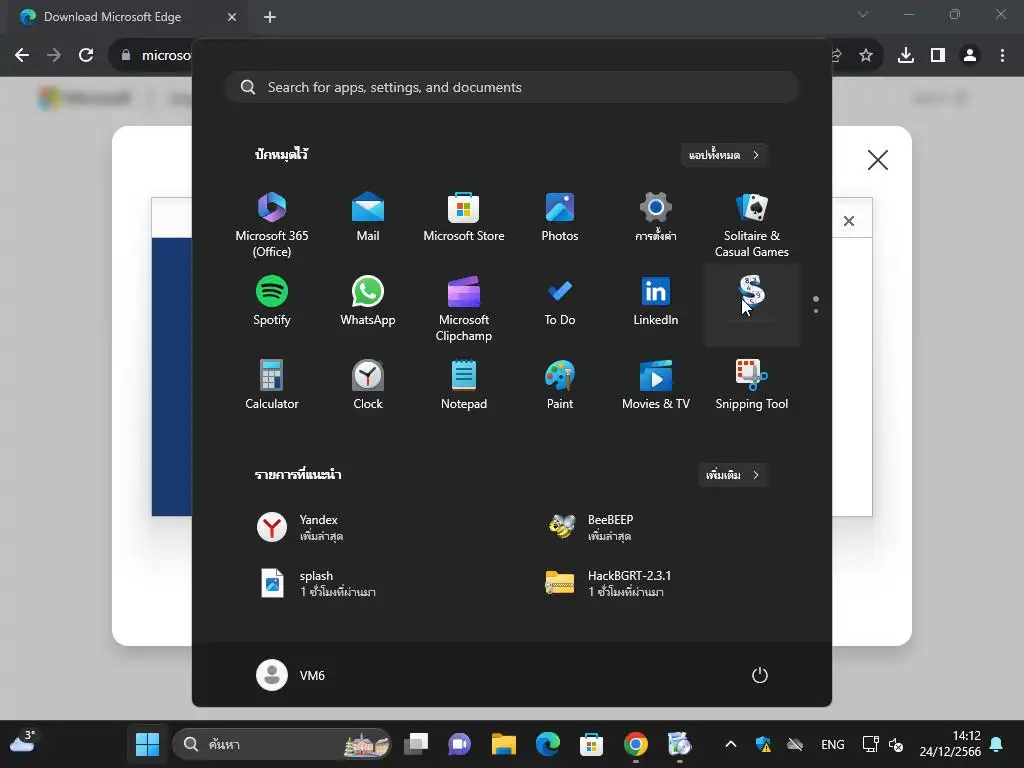The height and width of the screenshot is (768, 1024).
Task: Open Paint
Action: 560,385
